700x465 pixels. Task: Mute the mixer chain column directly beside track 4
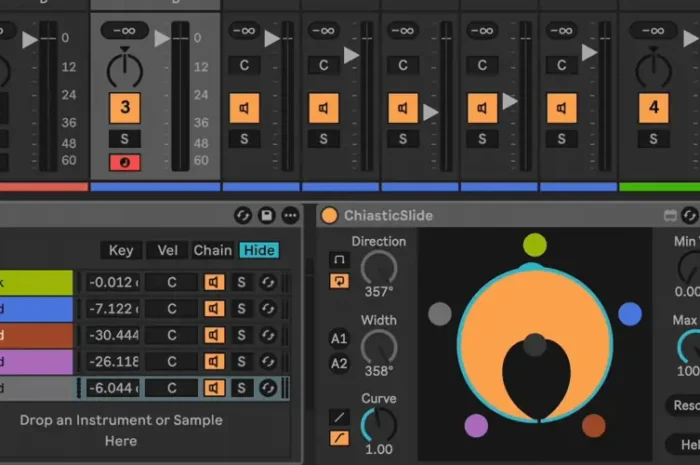[562, 108]
